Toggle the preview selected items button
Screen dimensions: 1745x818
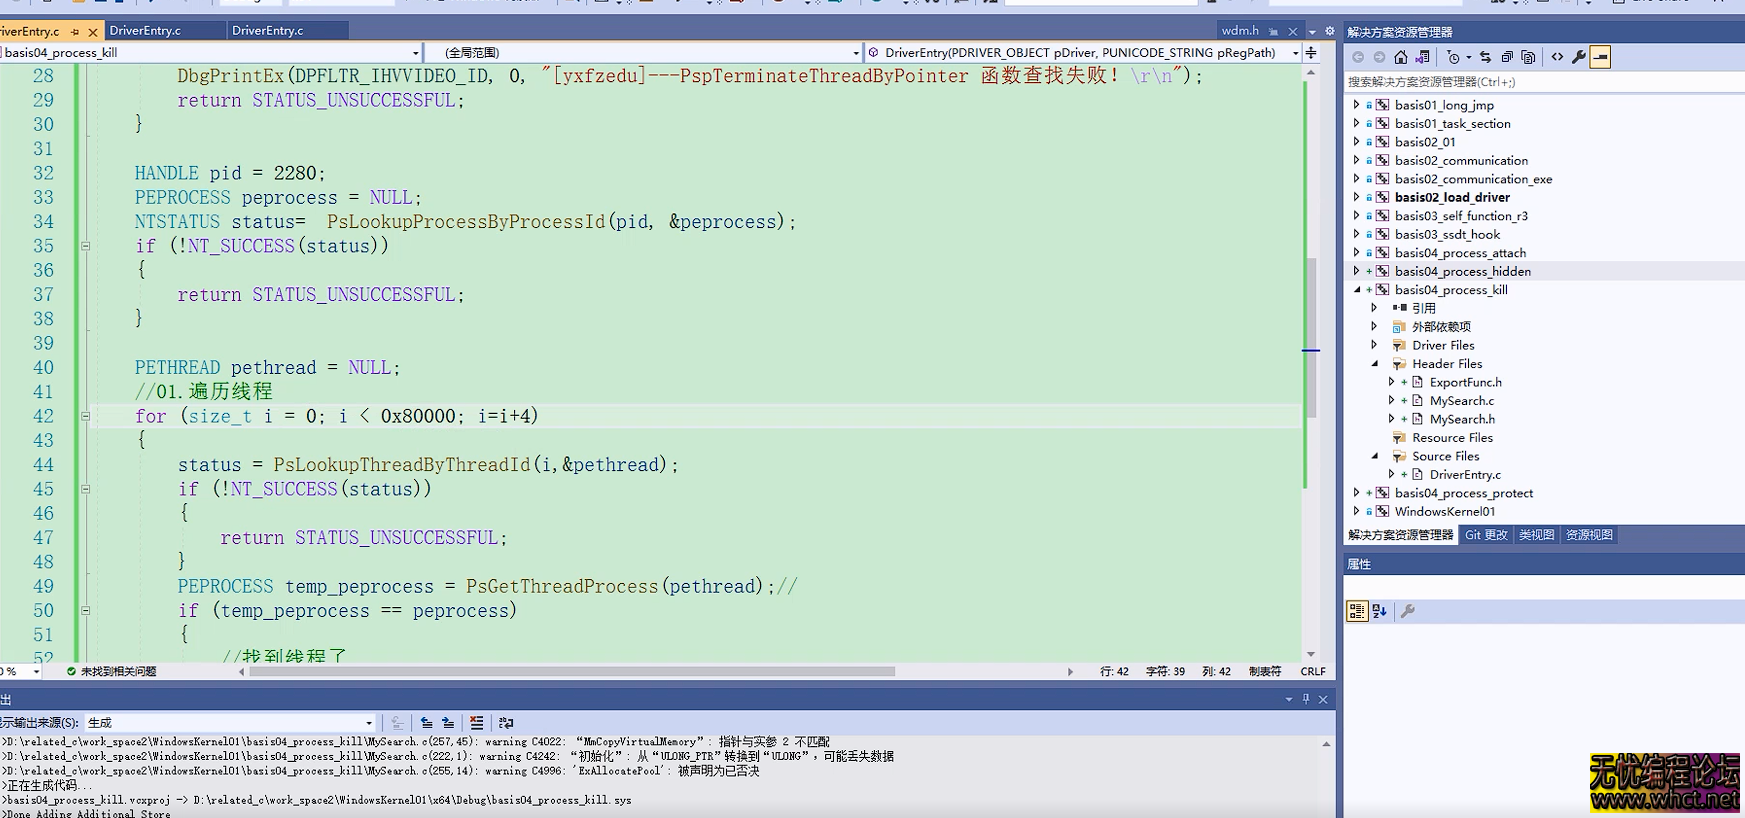coord(1600,57)
